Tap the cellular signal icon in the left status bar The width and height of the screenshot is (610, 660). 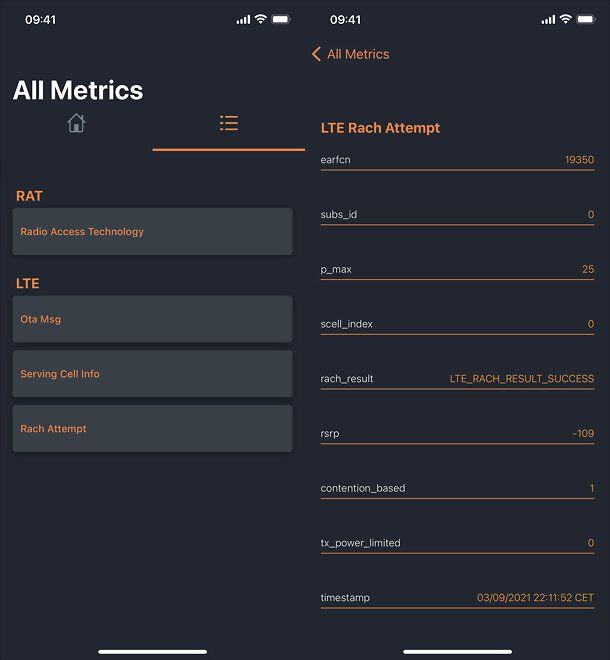243,19
